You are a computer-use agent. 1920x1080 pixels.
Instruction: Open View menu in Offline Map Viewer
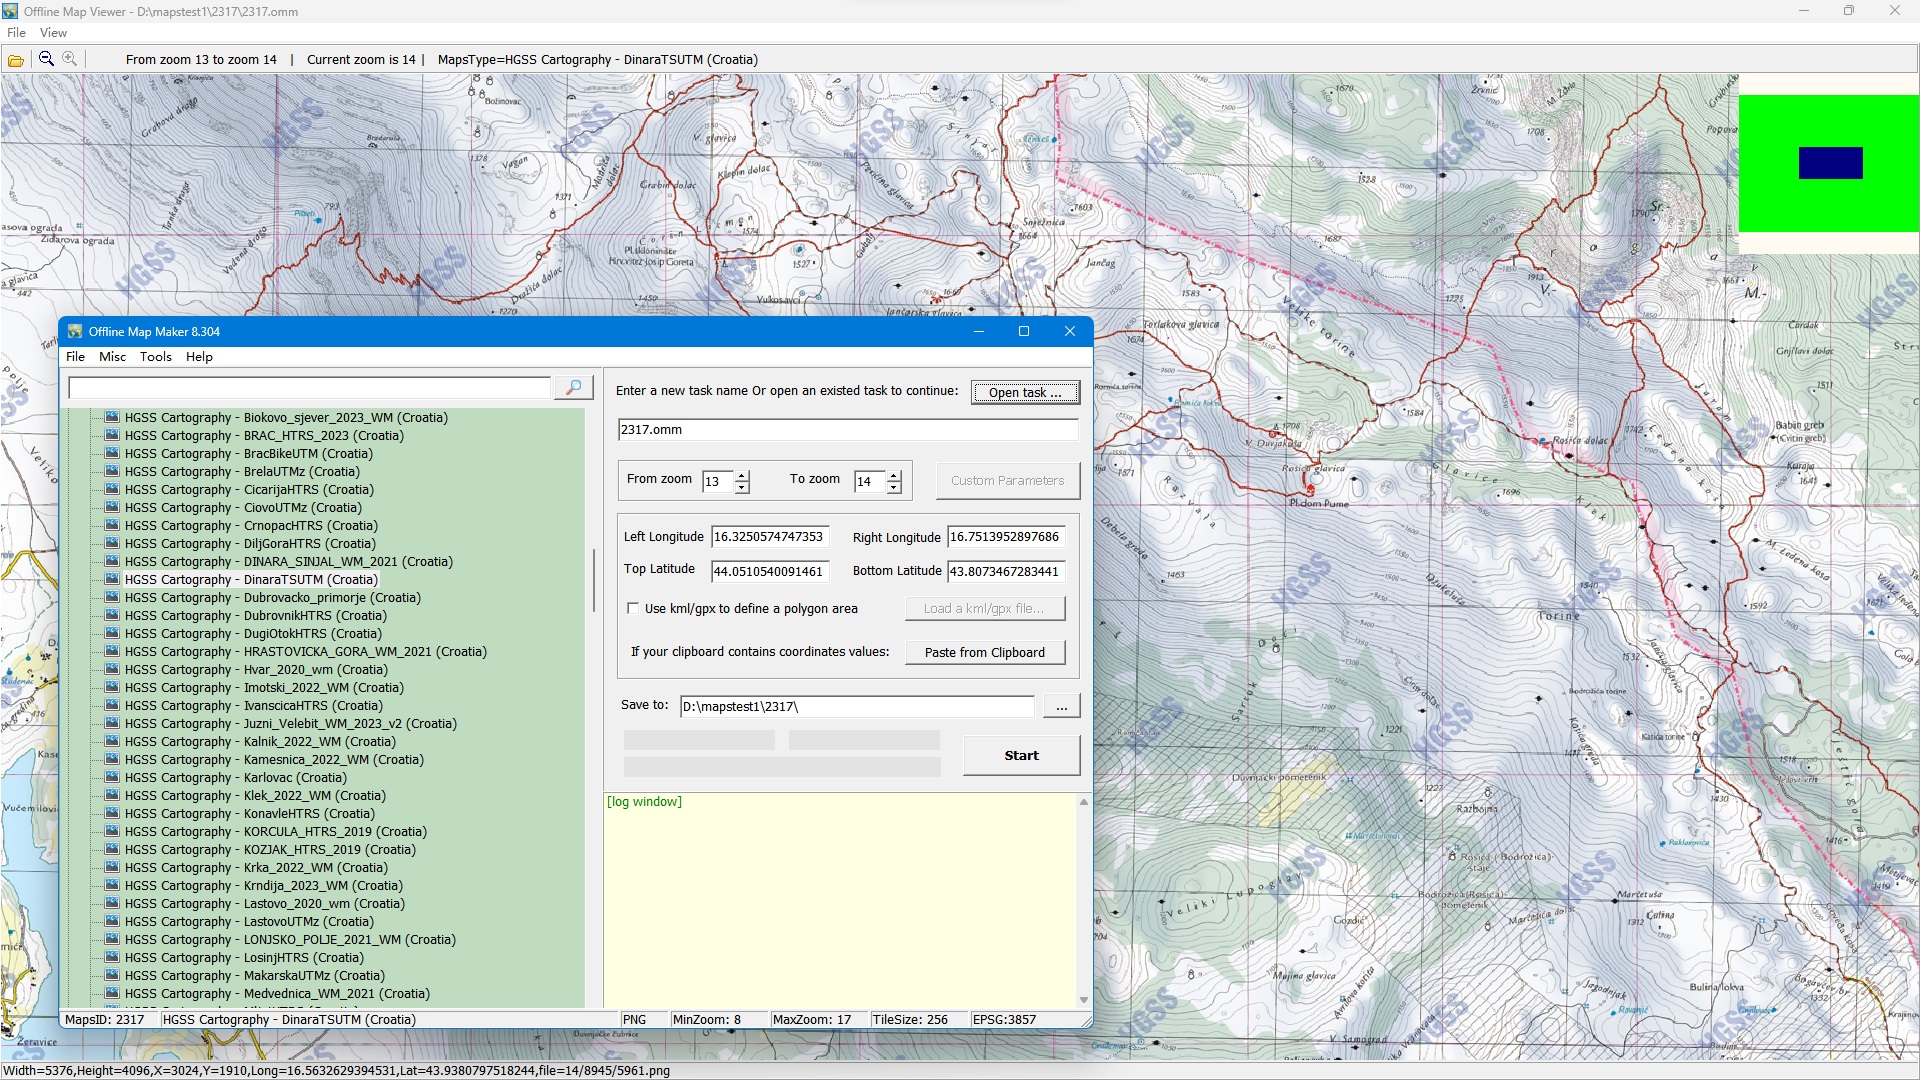[x=53, y=32]
